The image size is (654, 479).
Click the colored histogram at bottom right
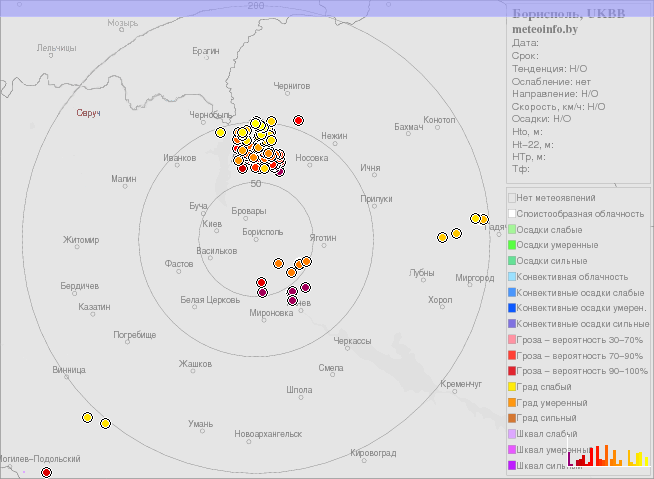coord(608,455)
